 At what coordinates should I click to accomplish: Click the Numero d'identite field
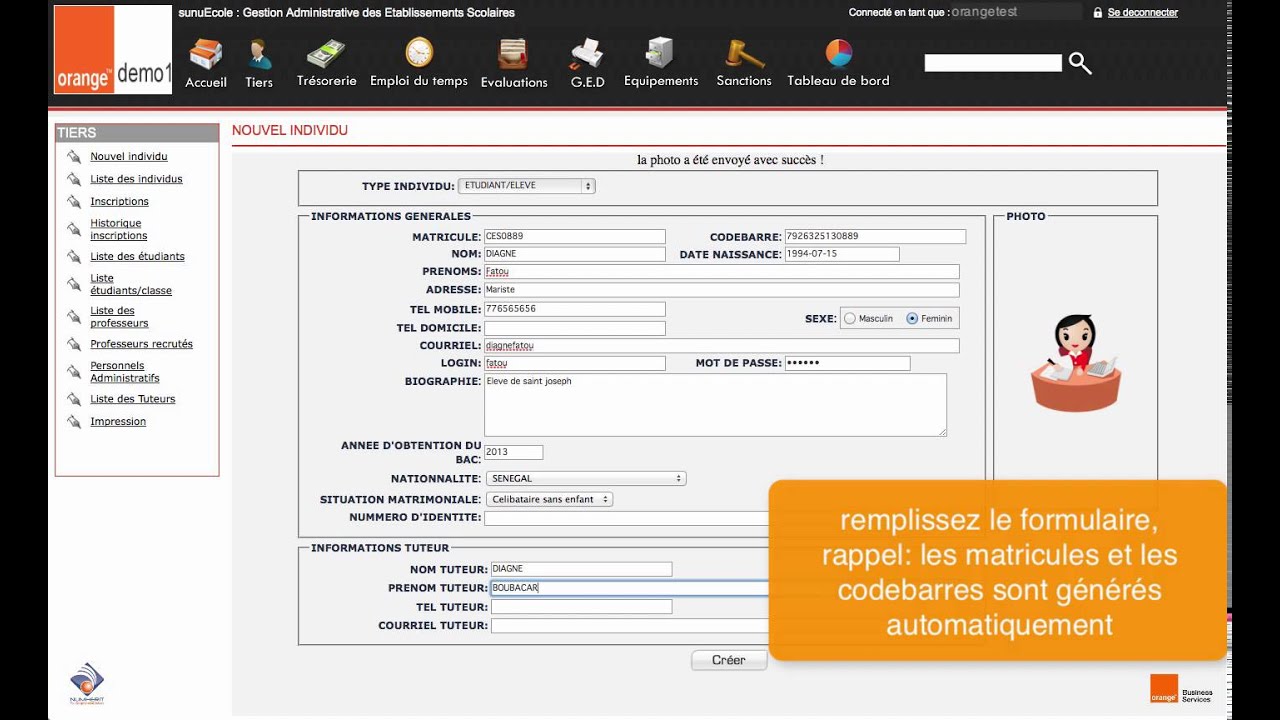(627, 518)
